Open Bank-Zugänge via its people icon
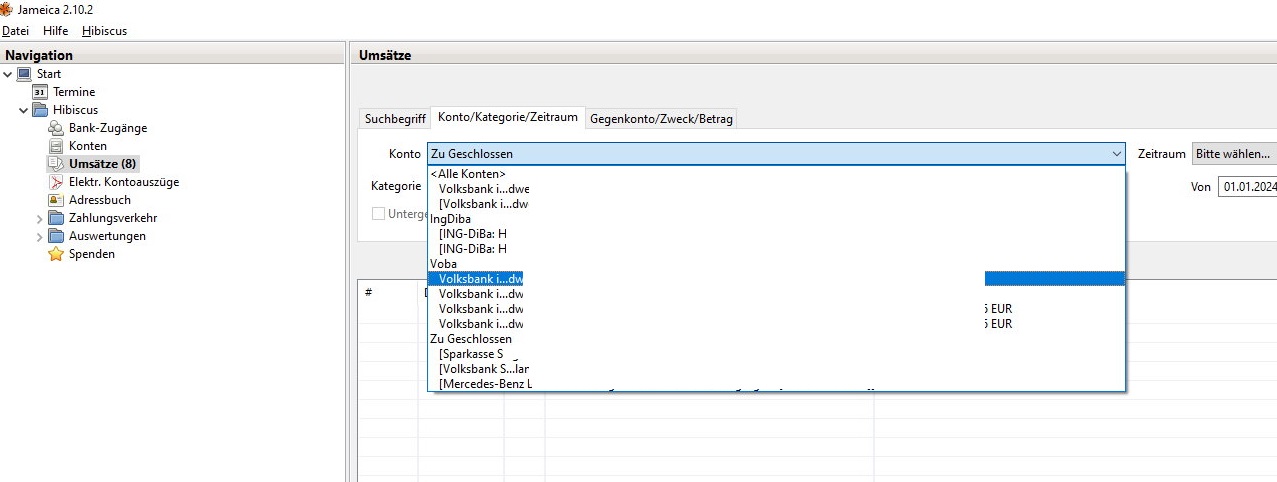 click(57, 128)
